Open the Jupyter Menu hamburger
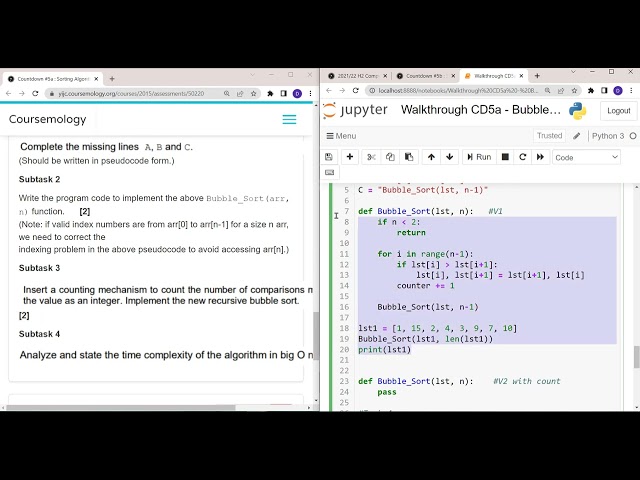 click(x=341, y=136)
